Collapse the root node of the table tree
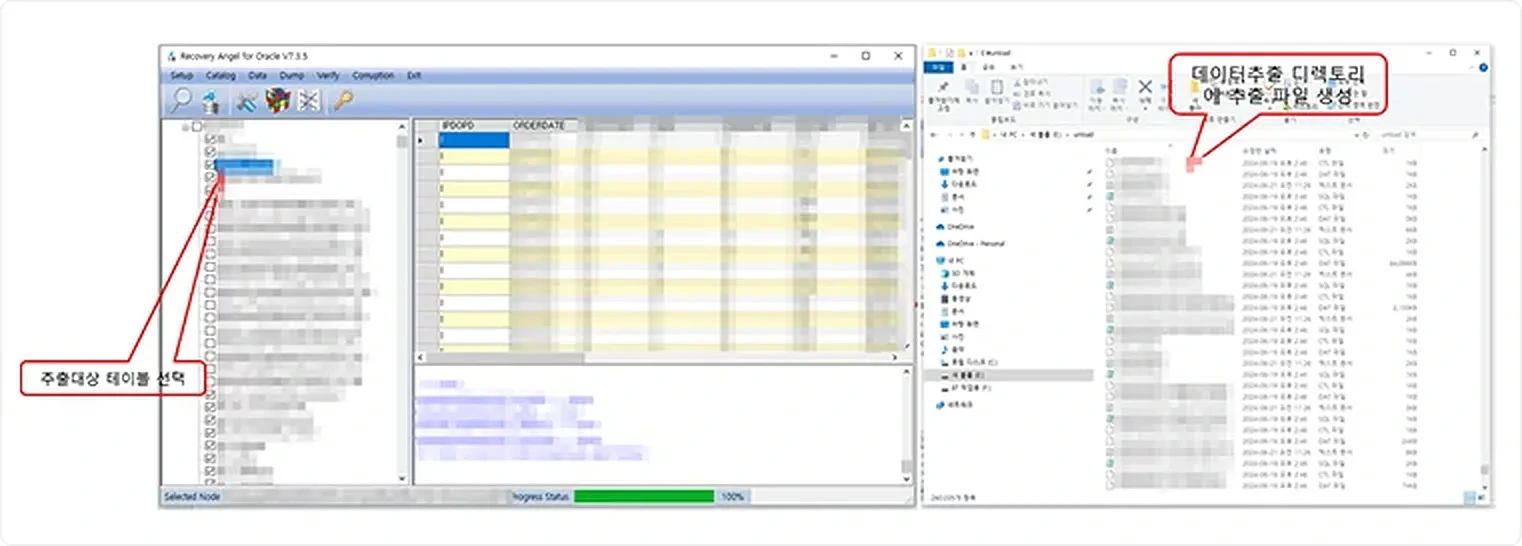The width and height of the screenshot is (1522, 546). [186, 127]
